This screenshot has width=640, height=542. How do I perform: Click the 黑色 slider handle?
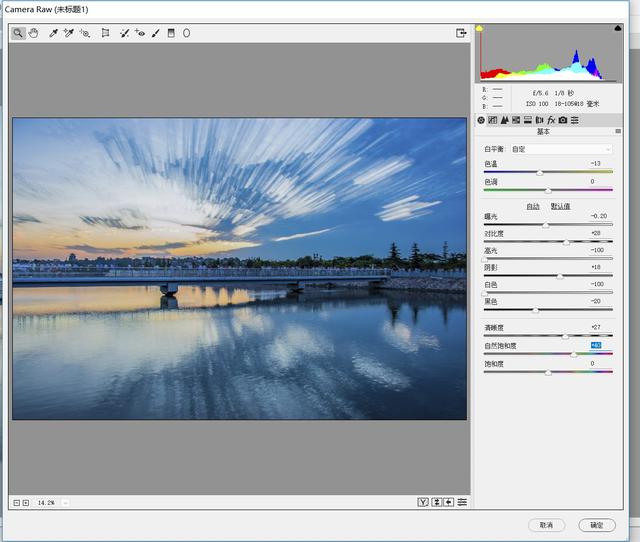[x=536, y=311]
